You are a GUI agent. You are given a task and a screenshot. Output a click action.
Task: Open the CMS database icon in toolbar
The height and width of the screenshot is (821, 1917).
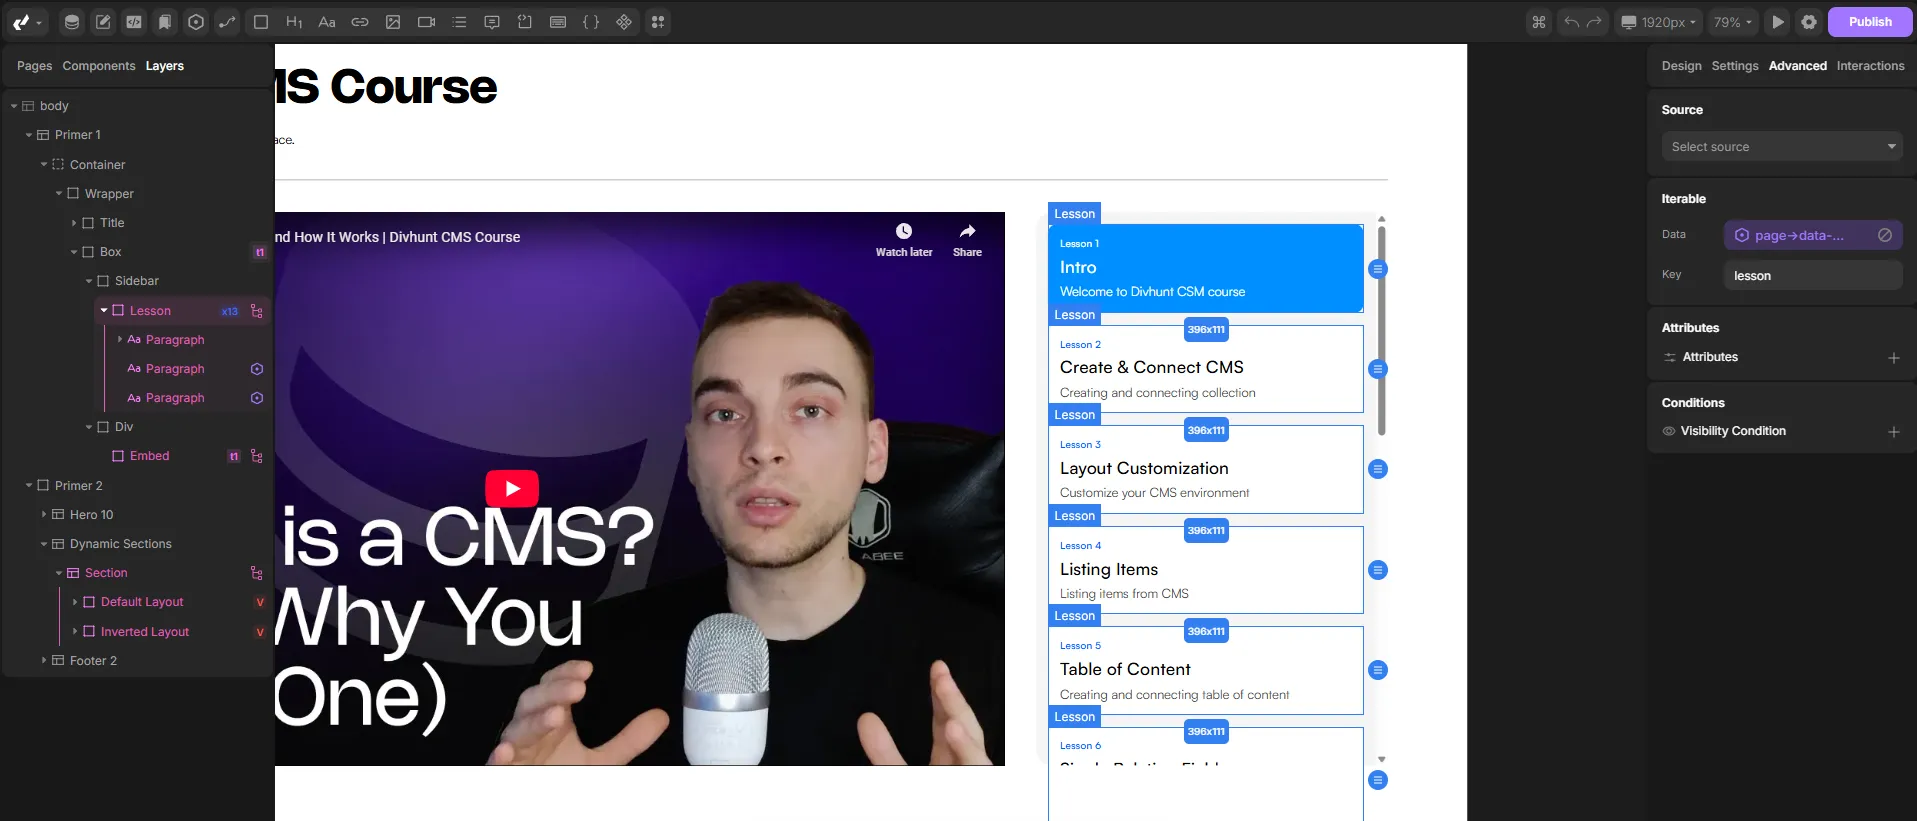pos(71,22)
